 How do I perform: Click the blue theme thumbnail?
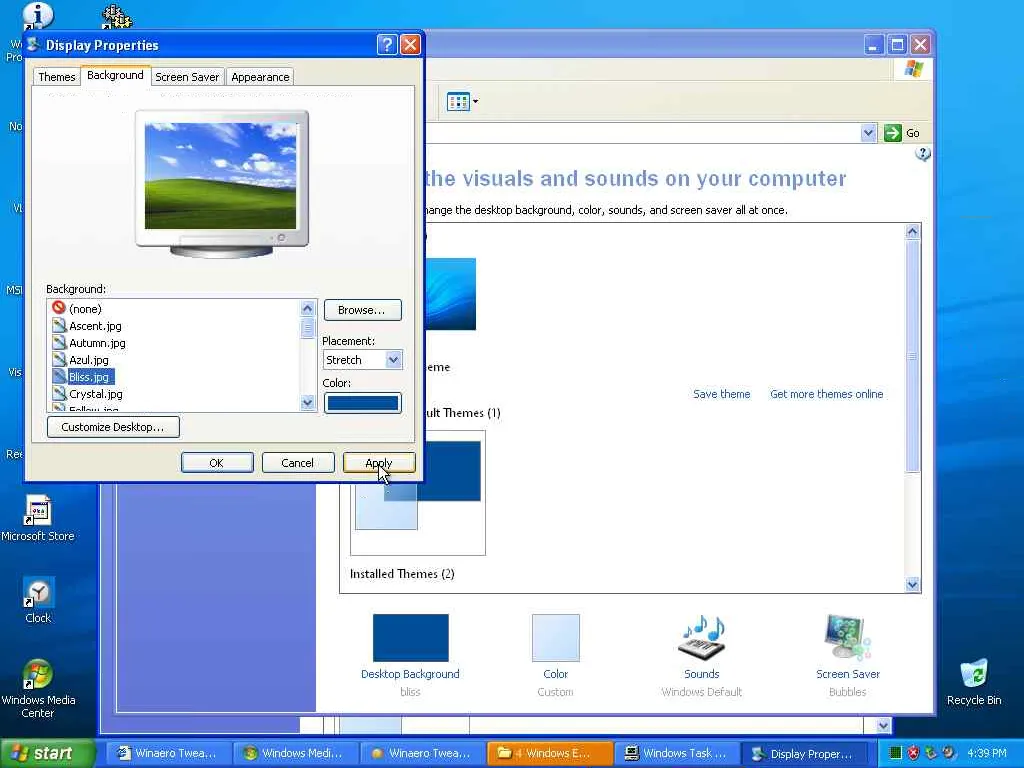451,294
